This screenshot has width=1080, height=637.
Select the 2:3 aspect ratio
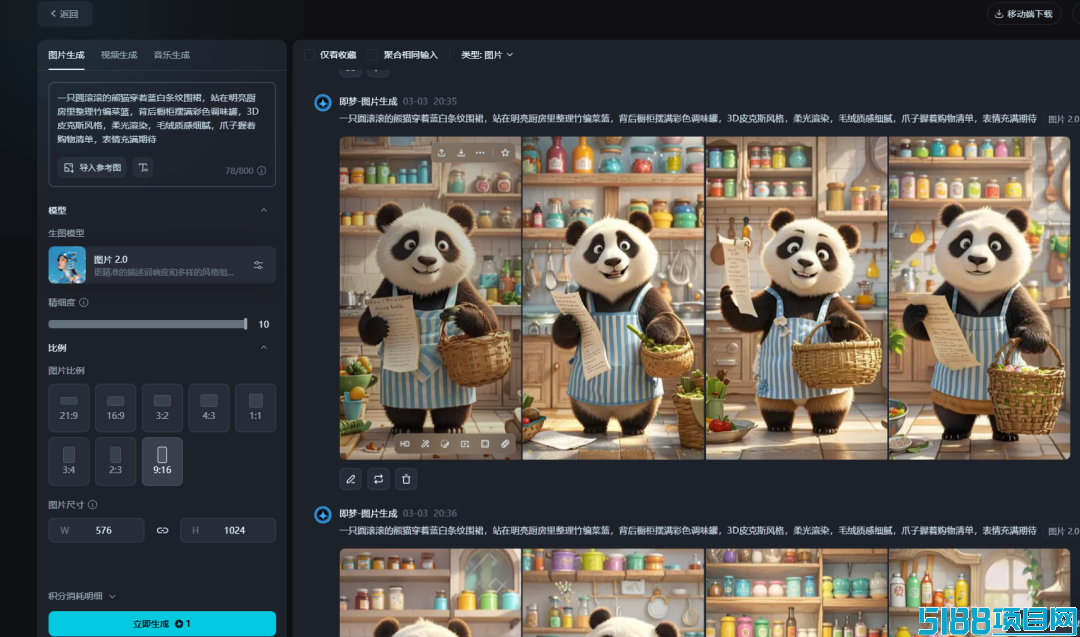116,461
